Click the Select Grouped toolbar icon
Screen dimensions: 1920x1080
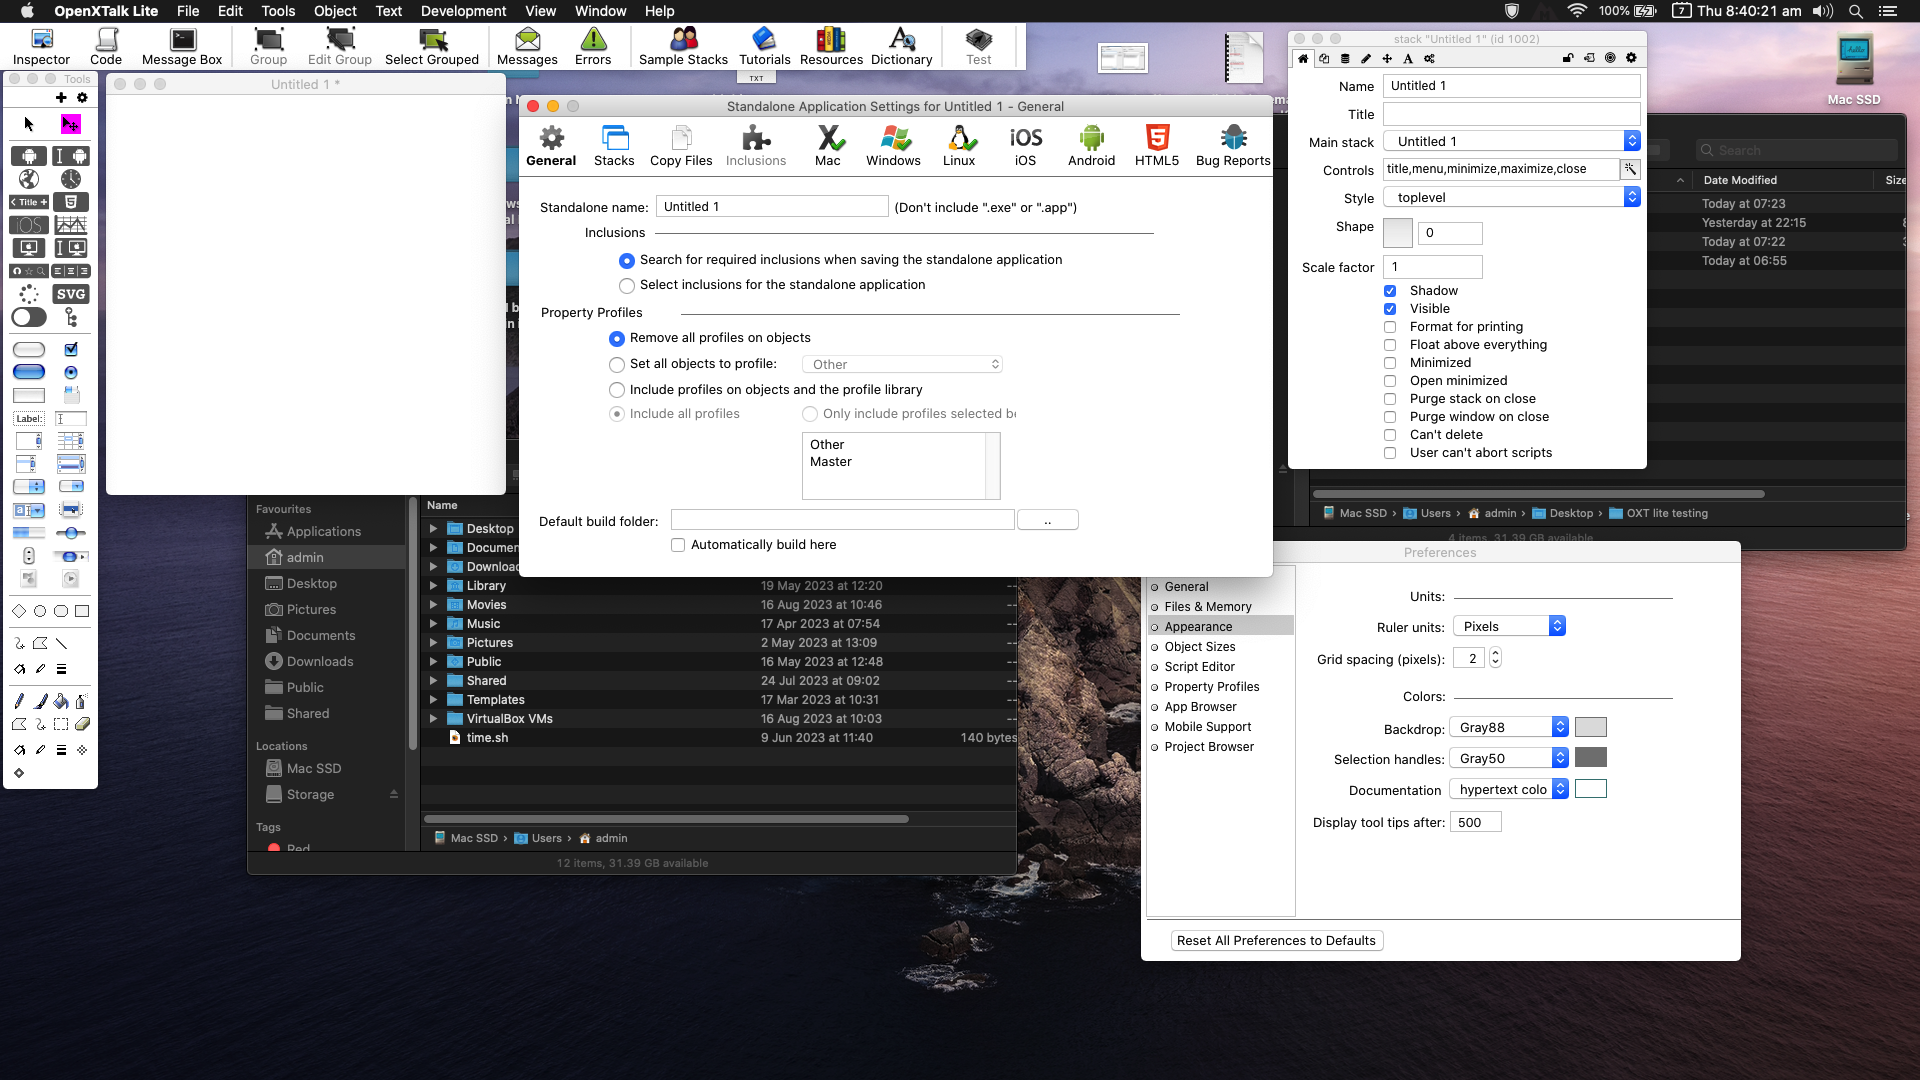pos(432,46)
